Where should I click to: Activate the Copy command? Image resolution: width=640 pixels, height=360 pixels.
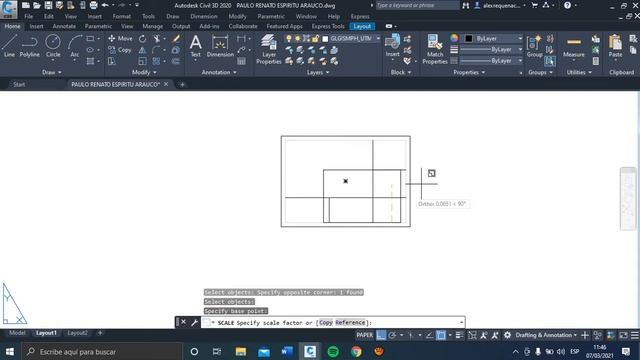tap(120, 50)
